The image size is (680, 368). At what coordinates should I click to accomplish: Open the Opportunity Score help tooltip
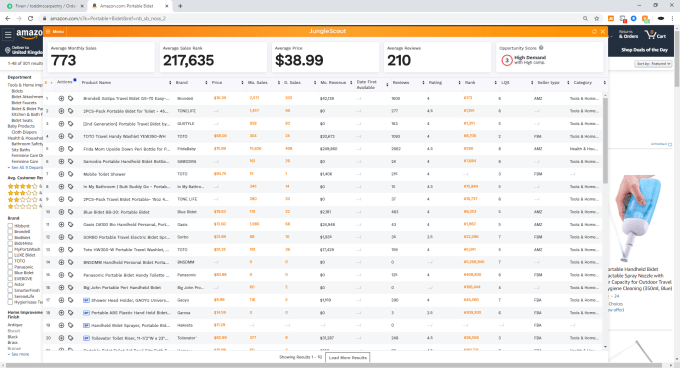541,48
